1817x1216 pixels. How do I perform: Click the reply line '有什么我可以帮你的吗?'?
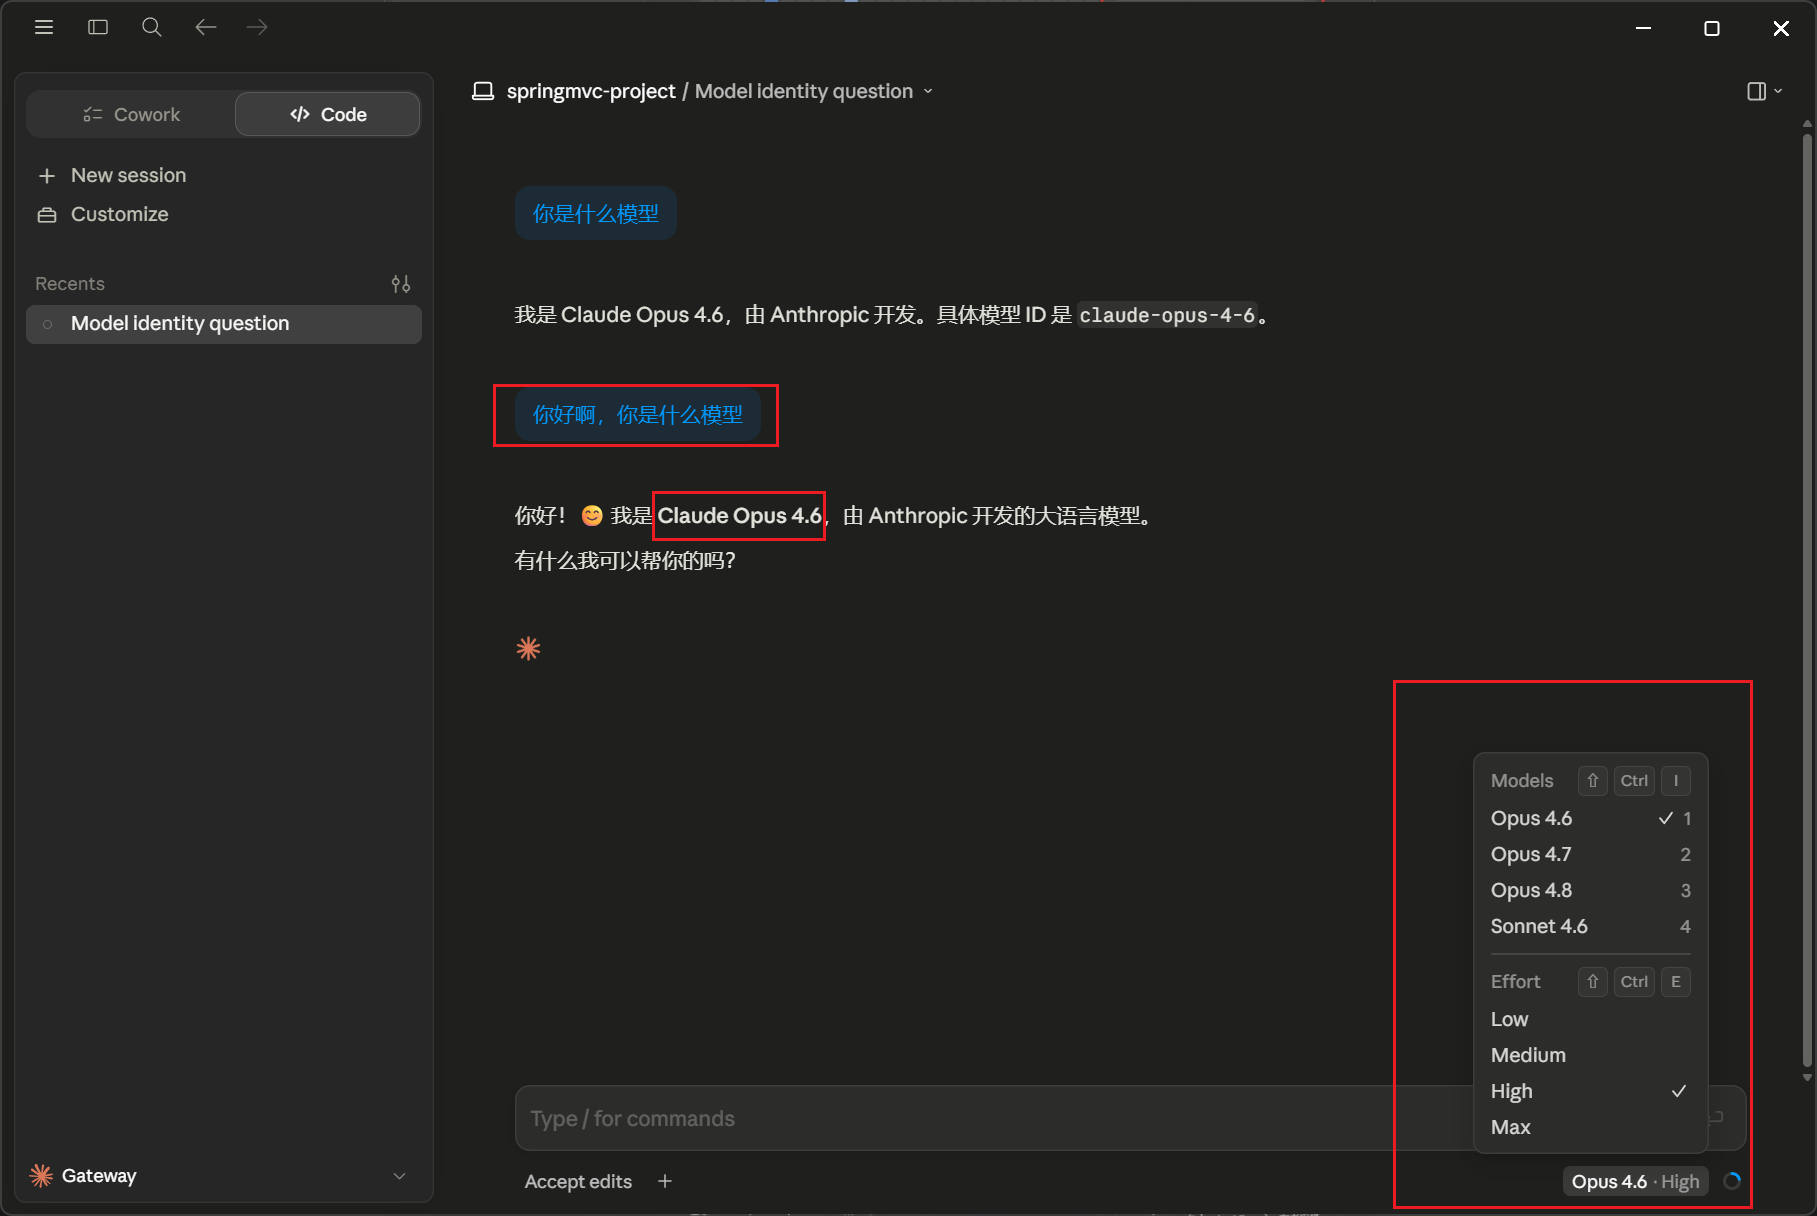coord(625,561)
